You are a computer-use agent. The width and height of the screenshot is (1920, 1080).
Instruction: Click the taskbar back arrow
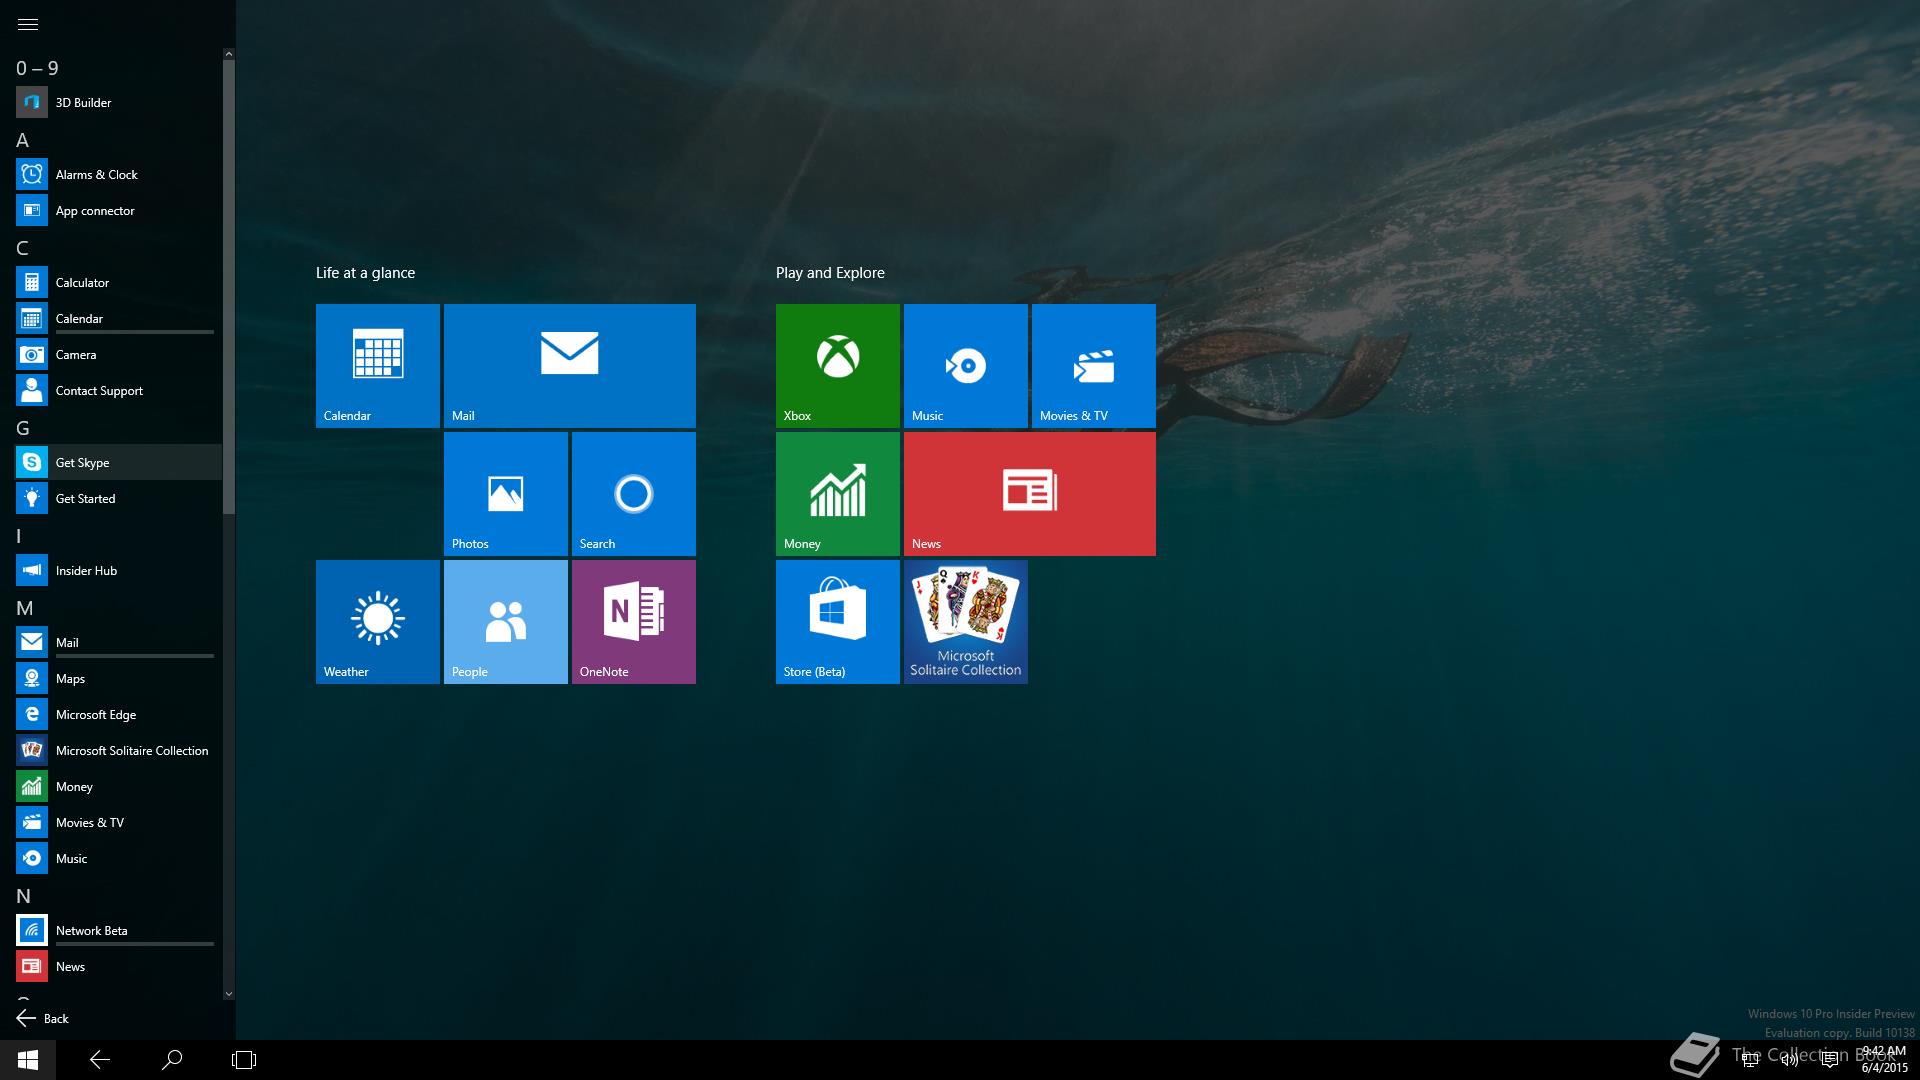(100, 1060)
